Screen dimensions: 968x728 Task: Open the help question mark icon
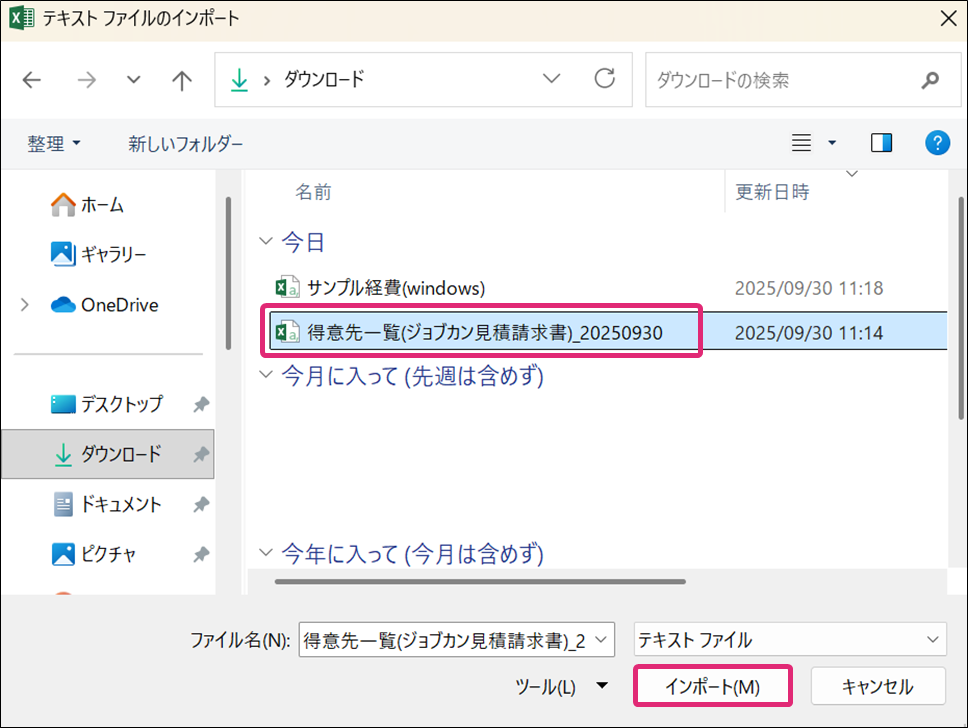click(x=937, y=144)
